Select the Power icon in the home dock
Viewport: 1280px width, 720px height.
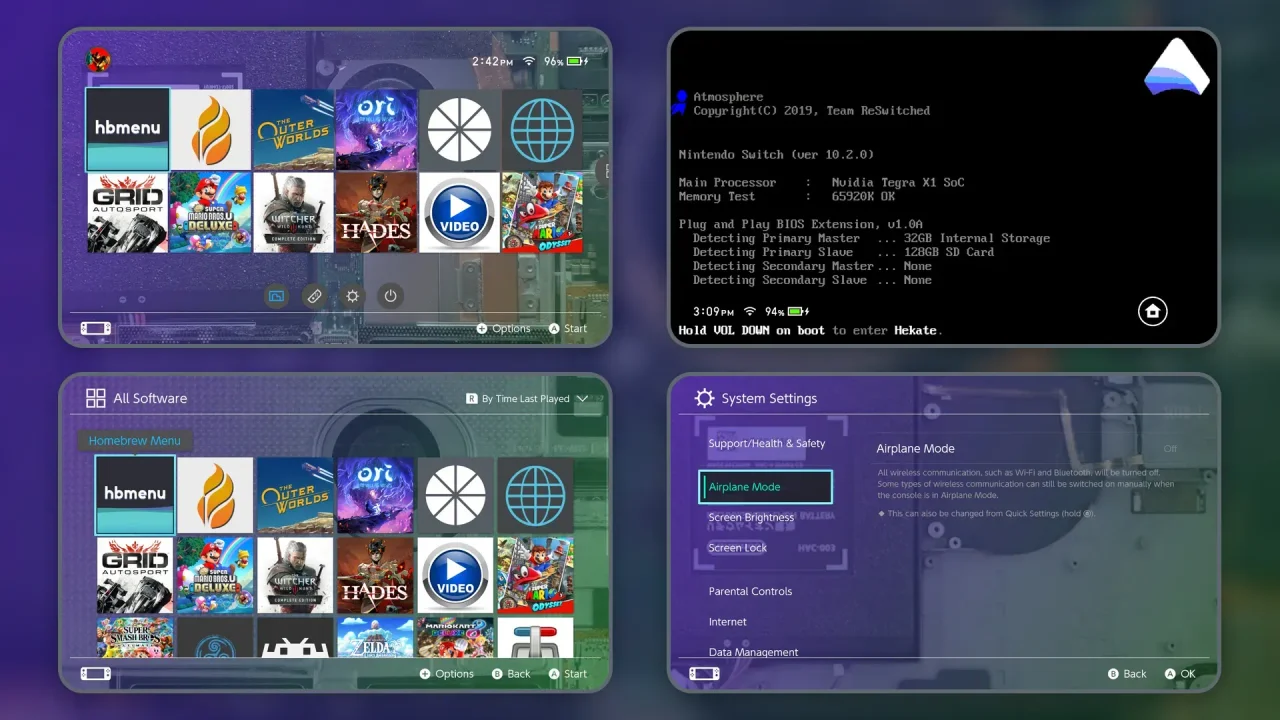coord(390,296)
